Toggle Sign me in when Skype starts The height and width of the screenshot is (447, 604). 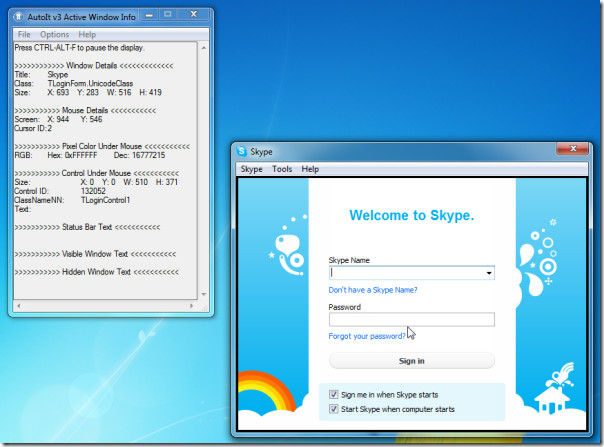(334, 395)
